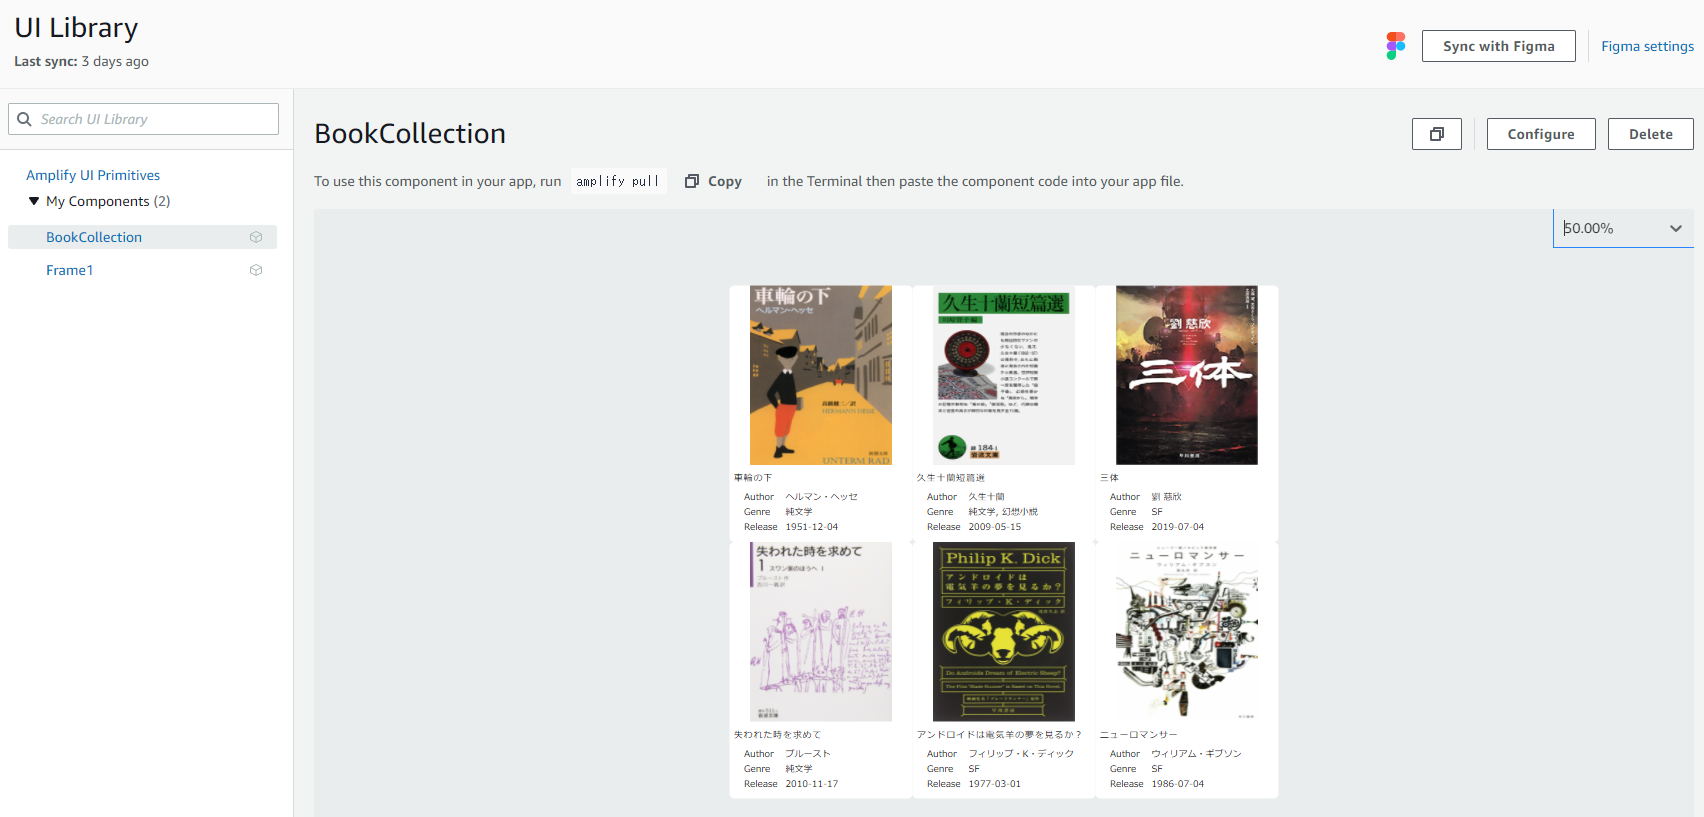Click the Figma logo icon
This screenshot has width=1704, height=817.
tap(1396, 46)
